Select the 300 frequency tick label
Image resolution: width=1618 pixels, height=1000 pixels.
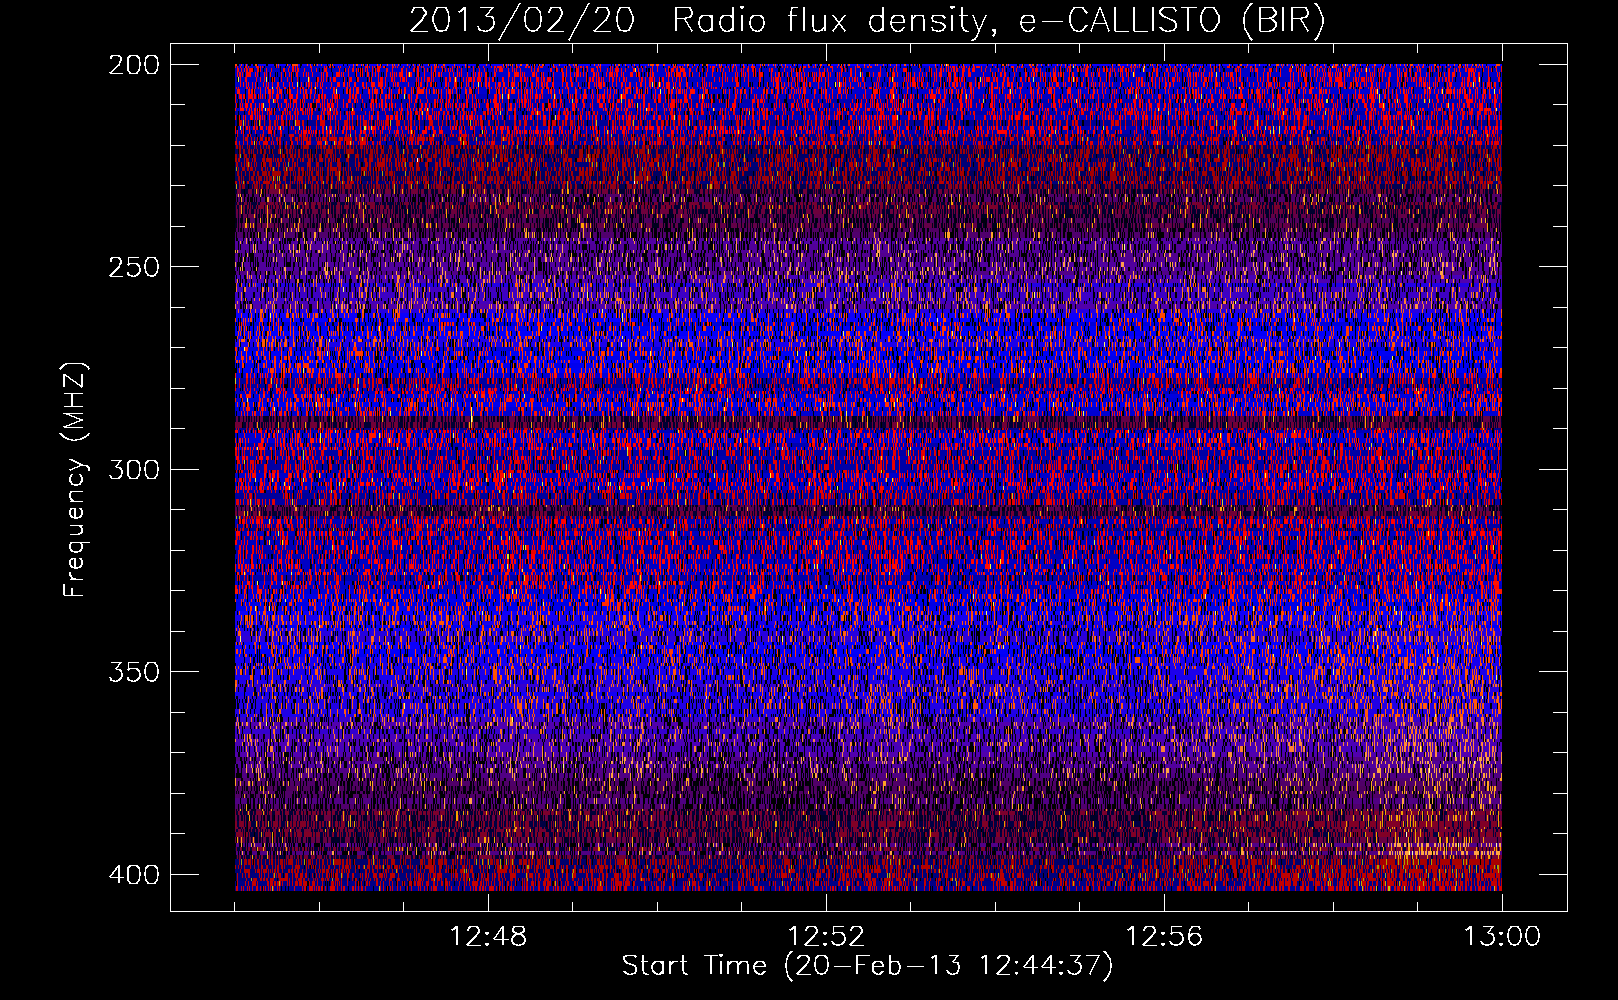[133, 469]
